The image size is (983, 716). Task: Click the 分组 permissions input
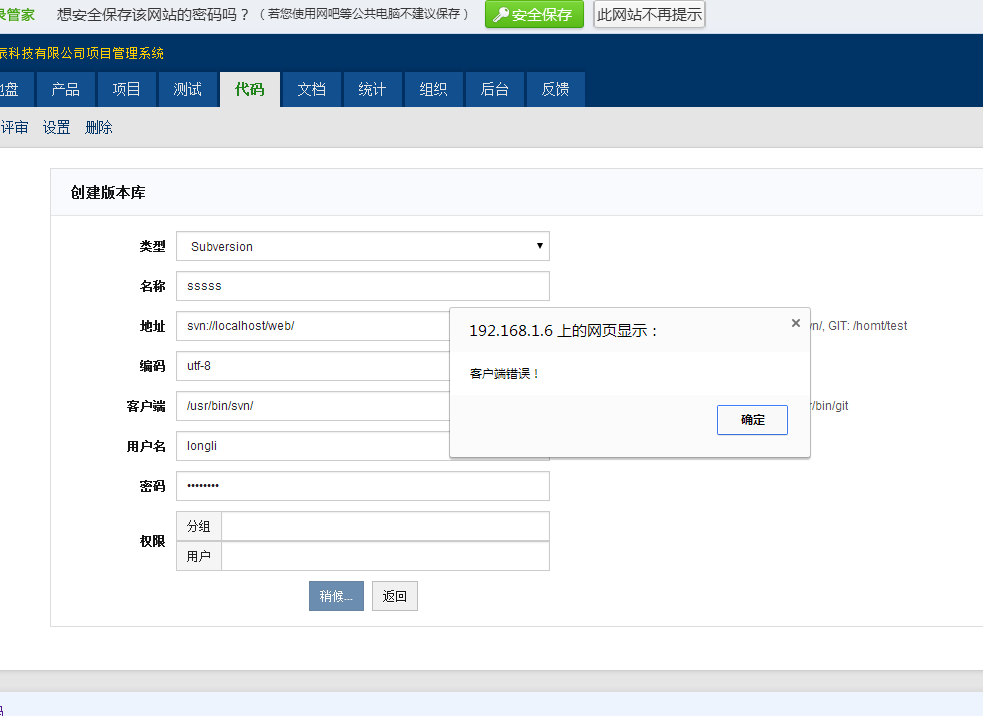[386, 526]
